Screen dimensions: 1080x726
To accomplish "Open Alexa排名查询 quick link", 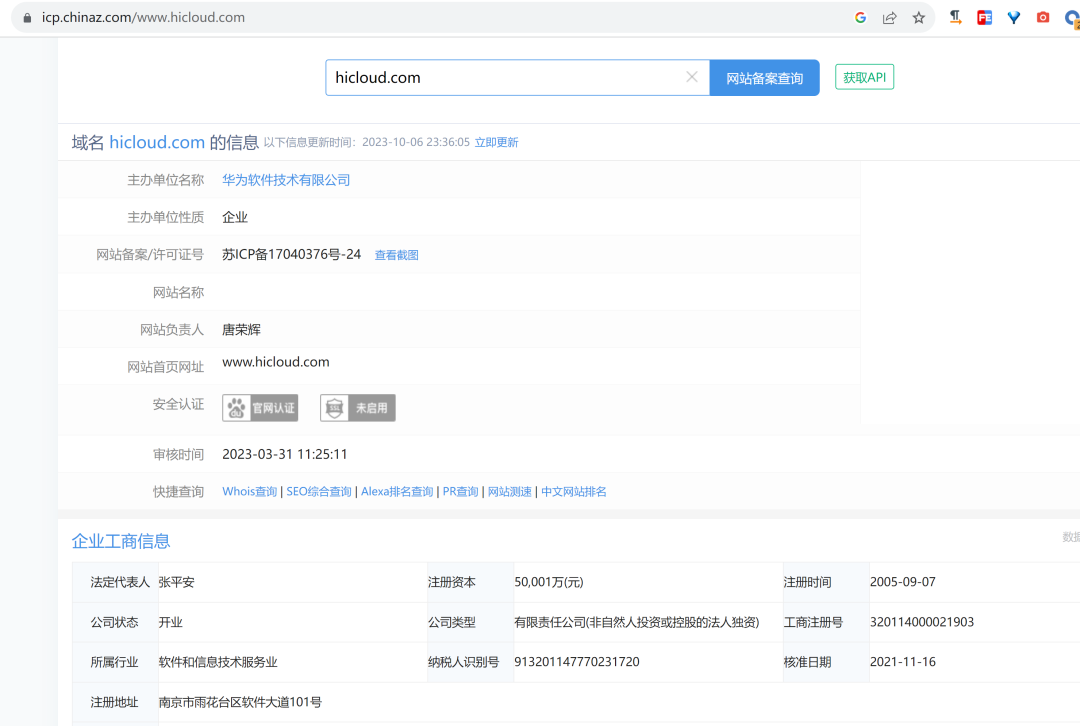I will (397, 492).
